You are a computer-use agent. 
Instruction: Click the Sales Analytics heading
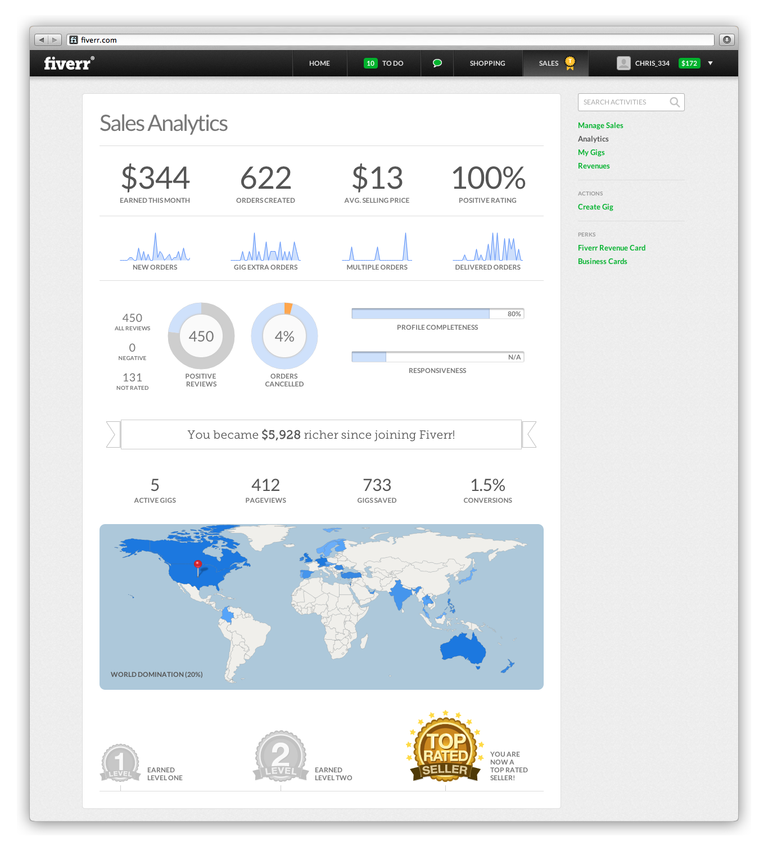click(163, 123)
